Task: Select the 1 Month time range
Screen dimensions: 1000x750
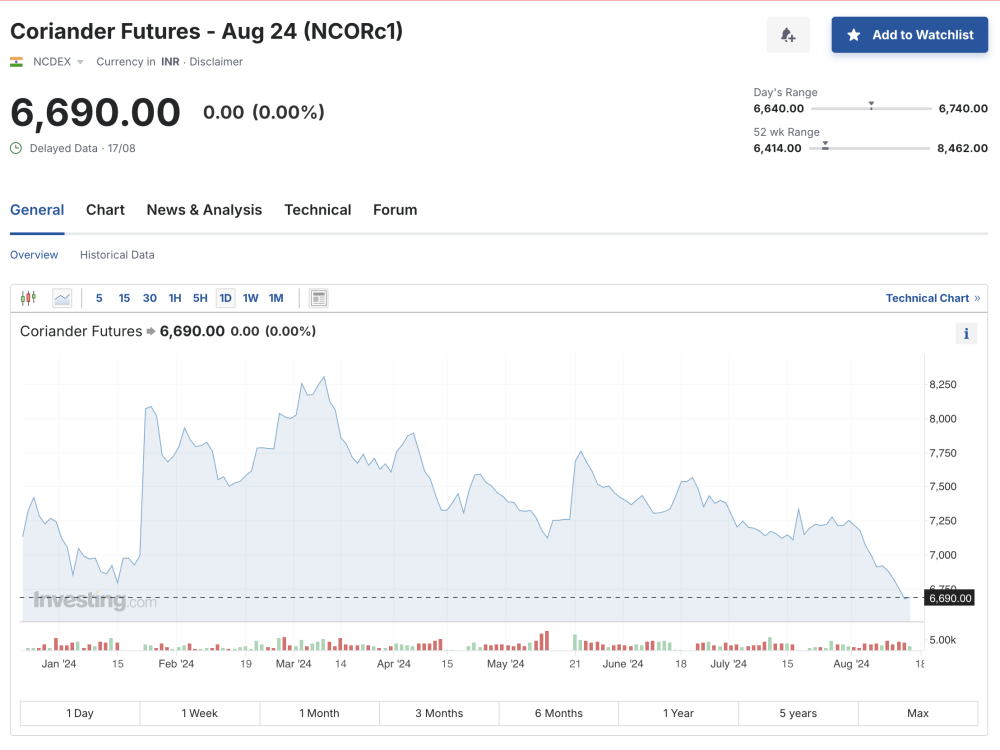Action: (x=320, y=713)
